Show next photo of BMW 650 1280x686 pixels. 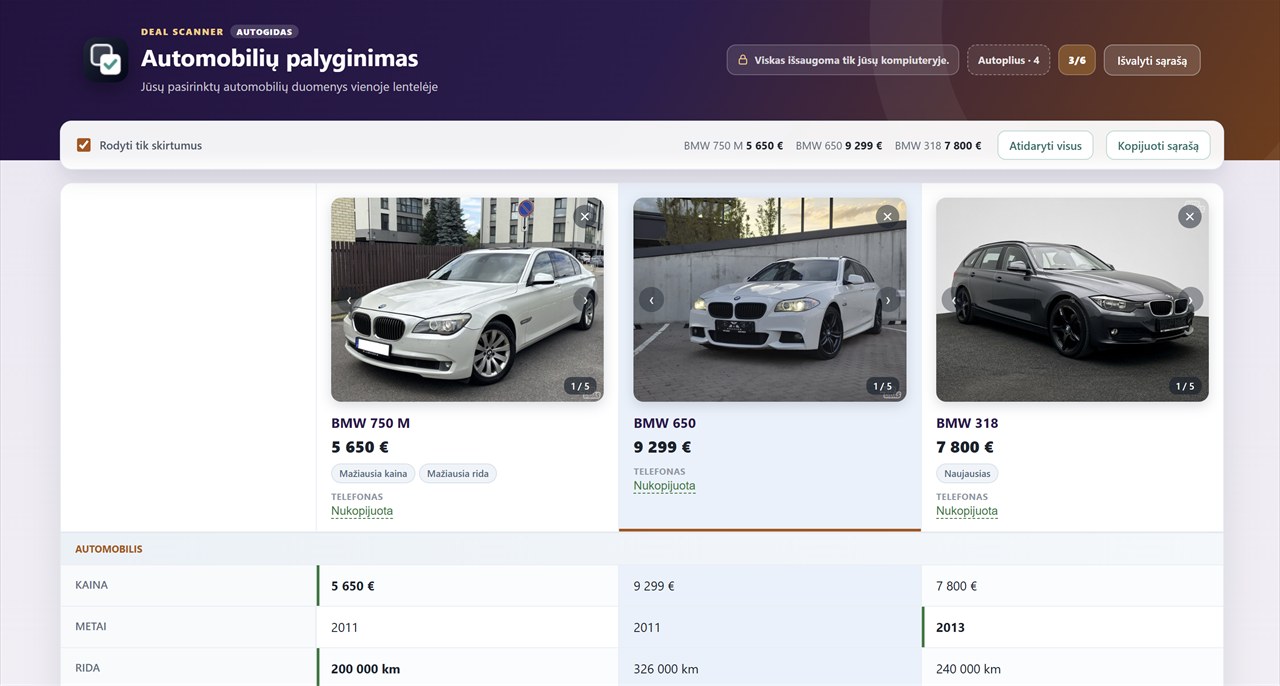(888, 299)
